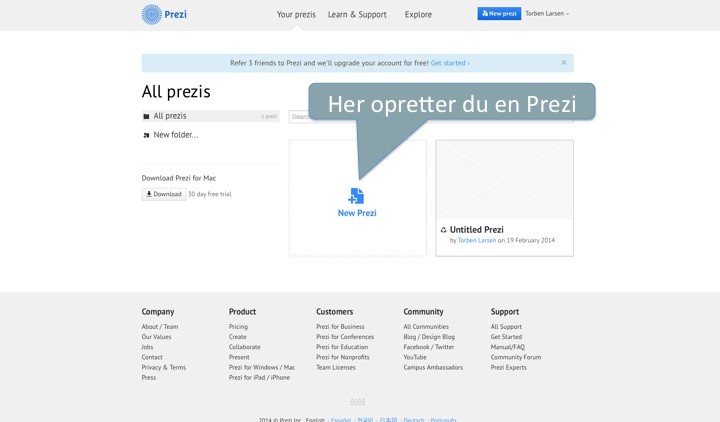Open Team Licenses footer link
Screen dimensions: 720x422
(x=336, y=367)
